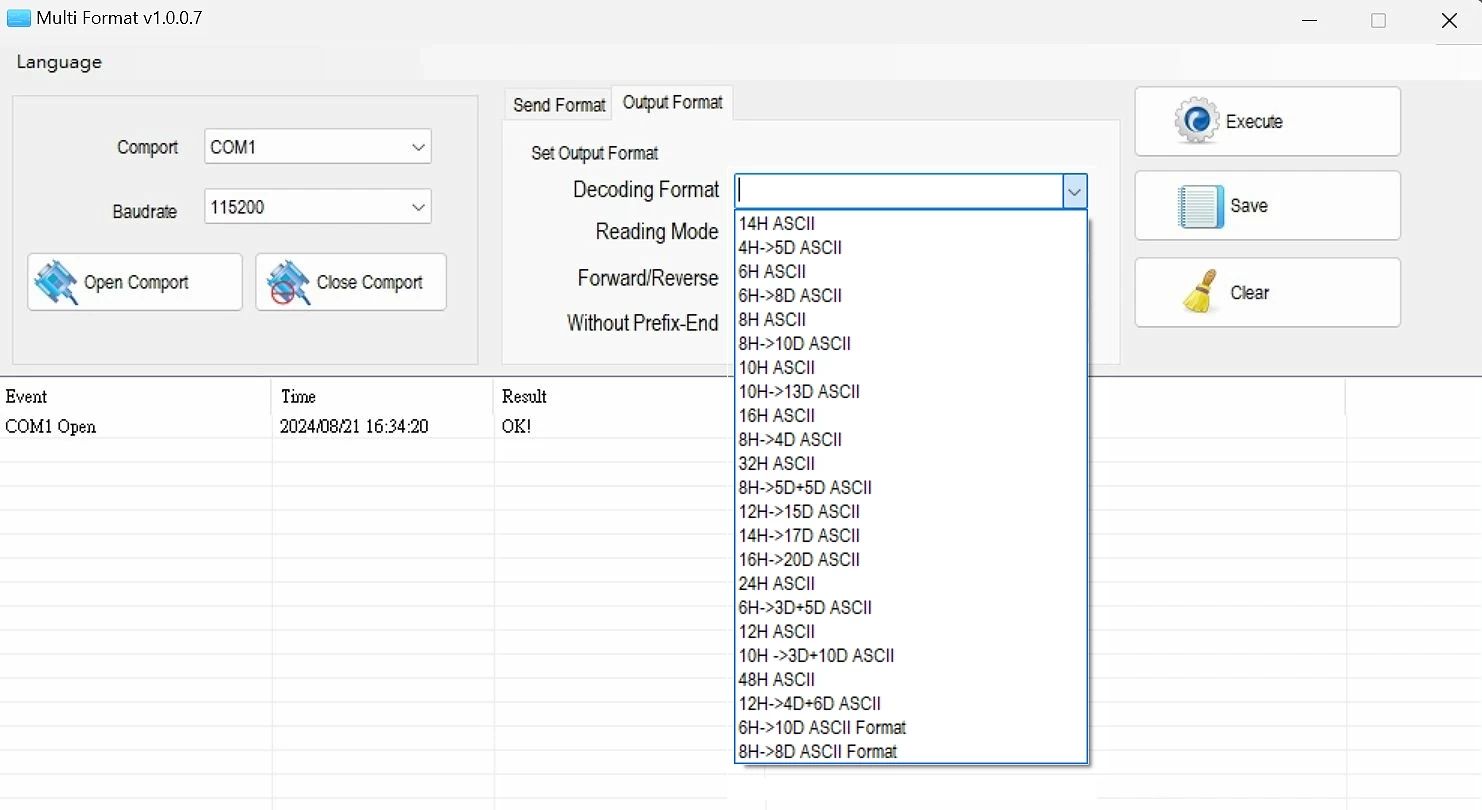The height and width of the screenshot is (810, 1482).
Task: Expand the Comport COM1 dropdown
Action: [418, 147]
